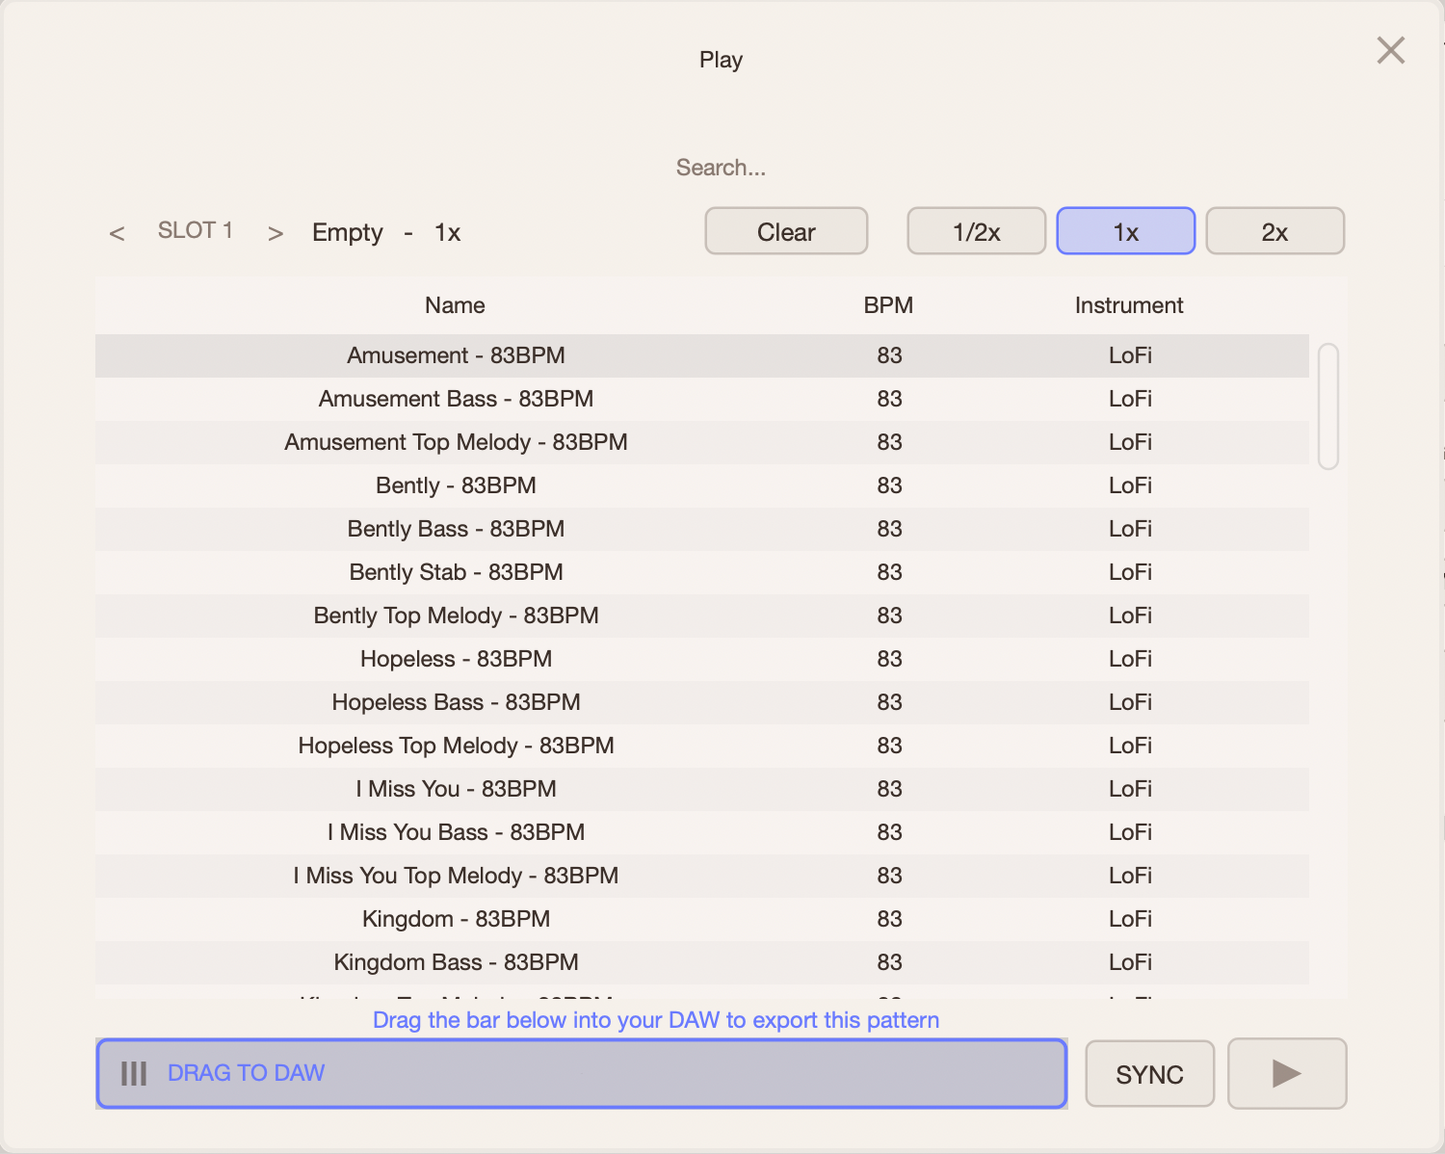Select the Kingdom Bass - 83BPM pattern

702,962
